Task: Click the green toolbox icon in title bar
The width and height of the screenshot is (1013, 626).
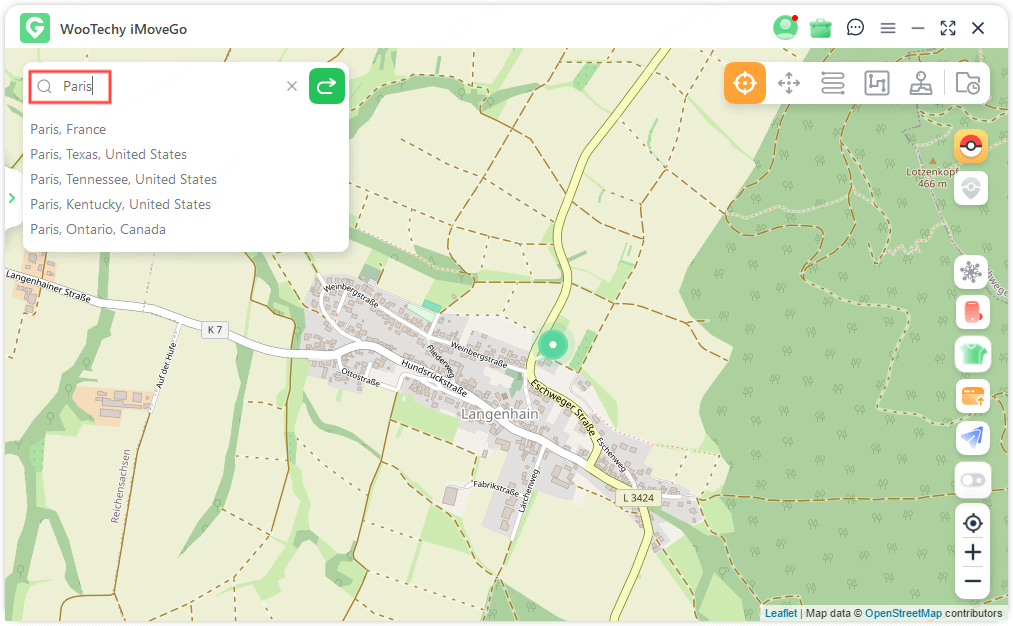Action: point(821,28)
